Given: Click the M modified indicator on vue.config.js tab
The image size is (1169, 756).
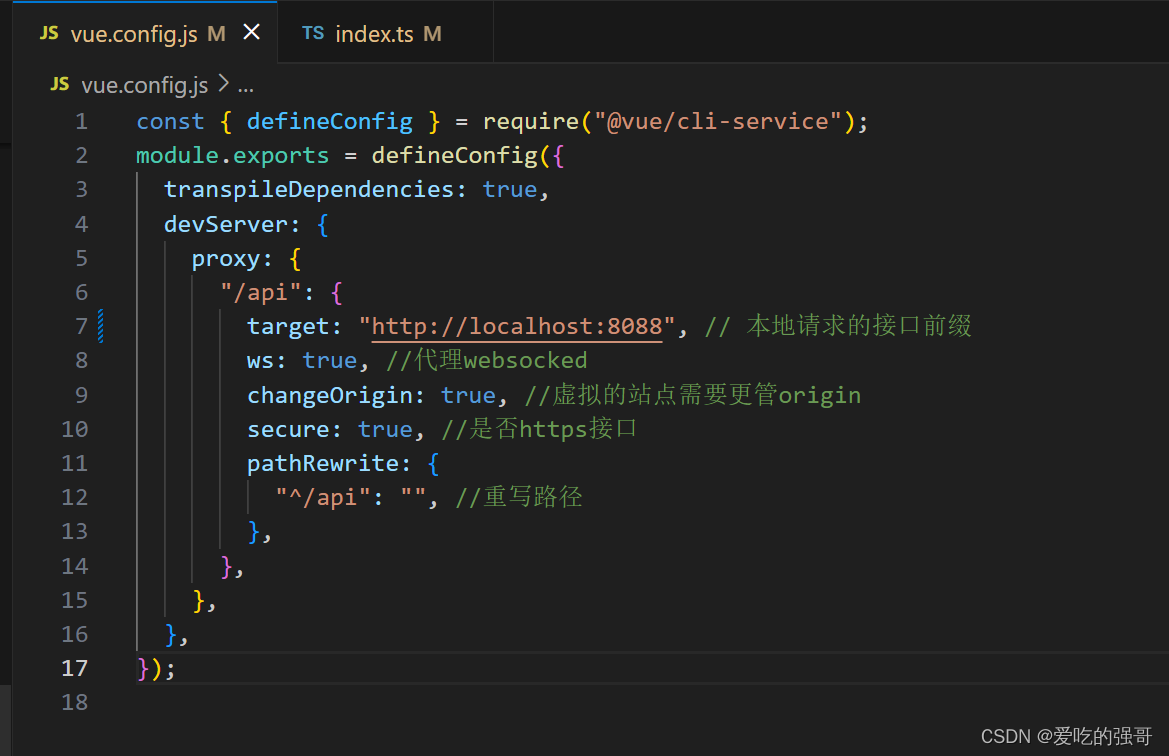Looking at the screenshot, I should coord(216,33).
